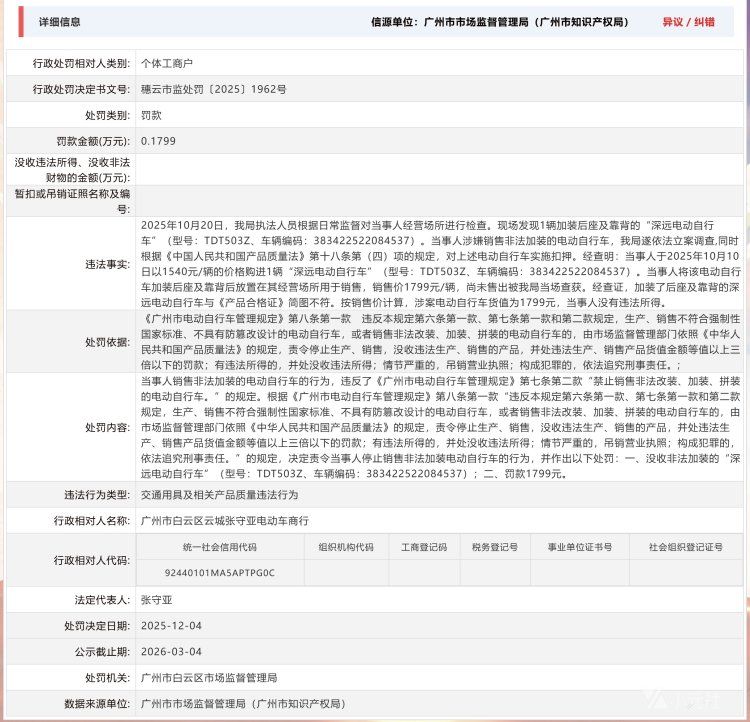Click the decision date 2025-12-04
Viewport: 750px width, 722px height.
(x=171, y=625)
